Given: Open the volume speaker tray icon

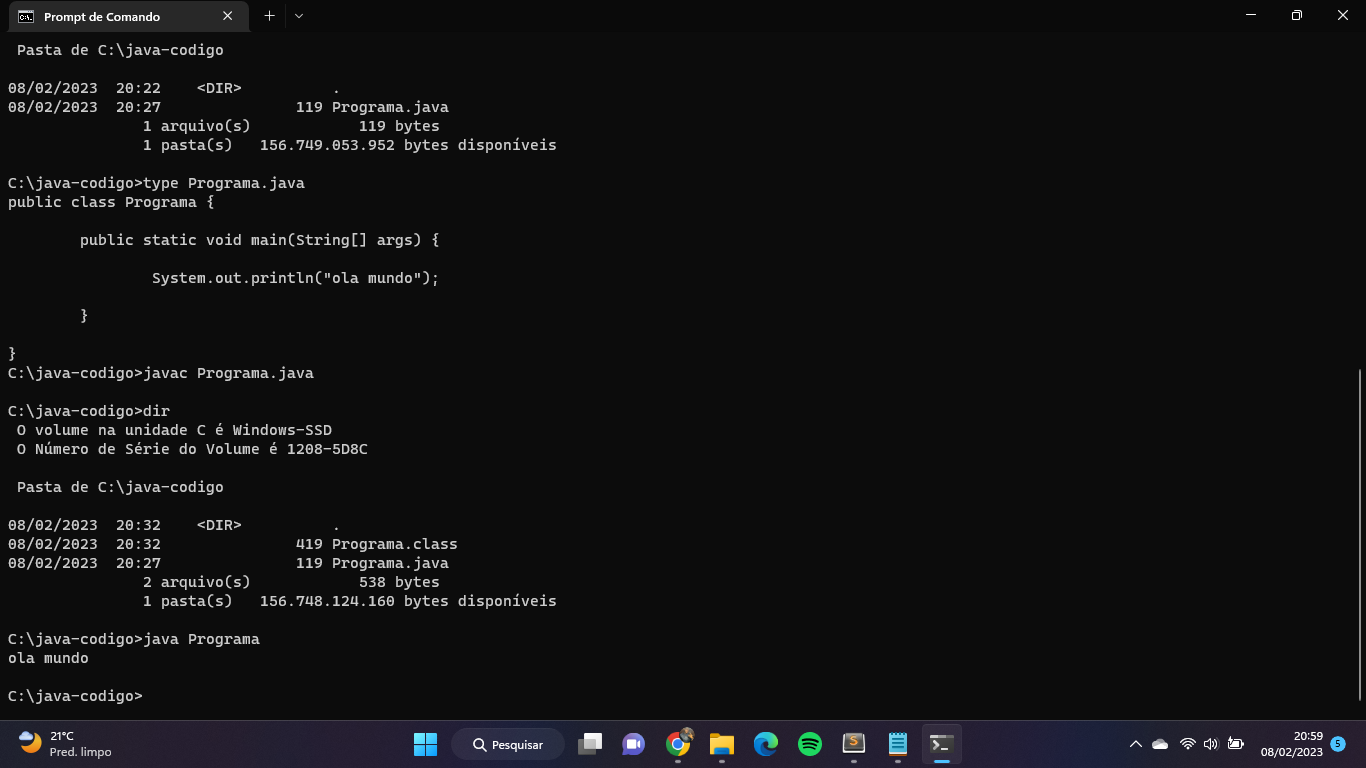Looking at the screenshot, I should (x=1211, y=744).
